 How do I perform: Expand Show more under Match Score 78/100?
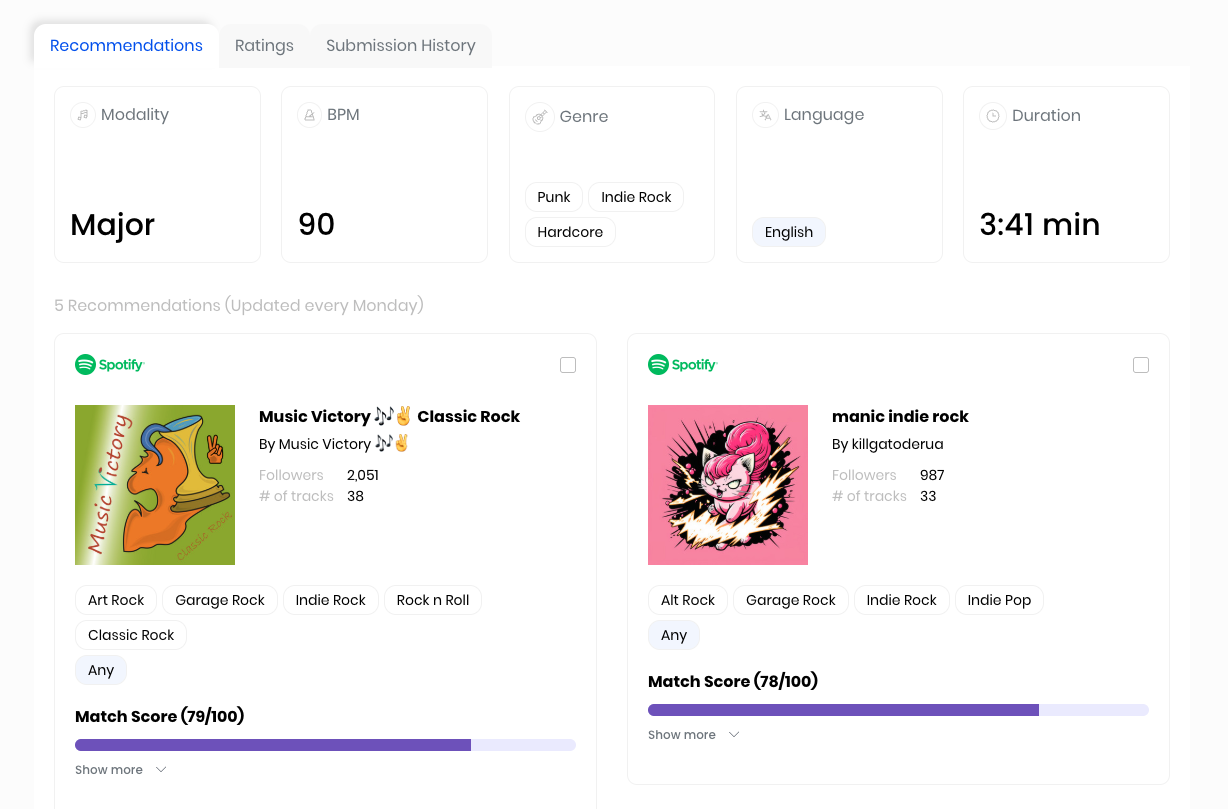pyautogui.click(x=693, y=735)
